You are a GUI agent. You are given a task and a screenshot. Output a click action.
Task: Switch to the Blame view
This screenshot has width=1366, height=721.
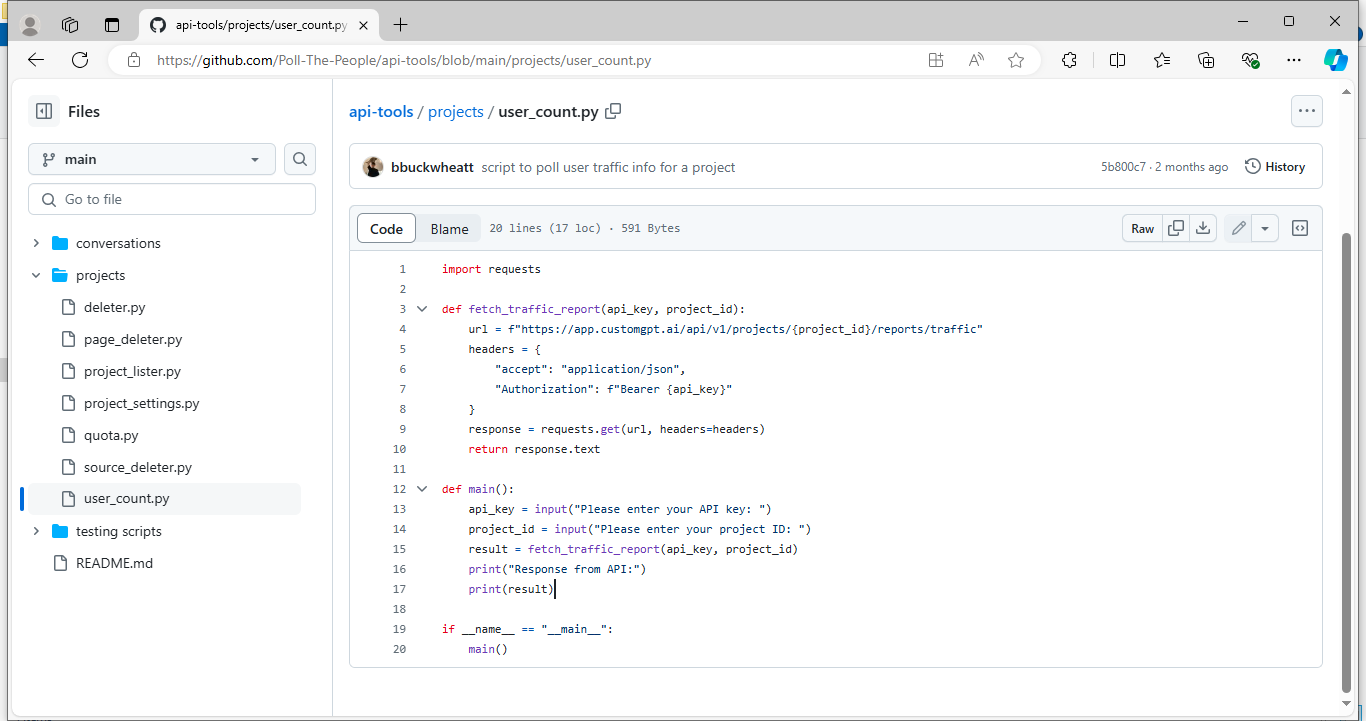[448, 228]
